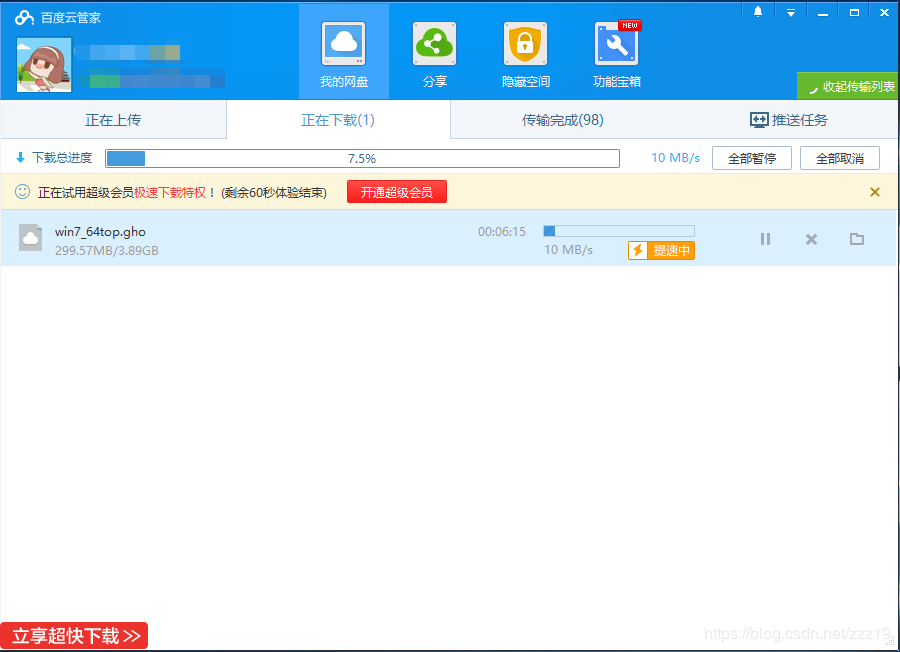900x652 pixels.
Task: Click the win7_64top.gho progress bar
Action: tap(619, 231)
